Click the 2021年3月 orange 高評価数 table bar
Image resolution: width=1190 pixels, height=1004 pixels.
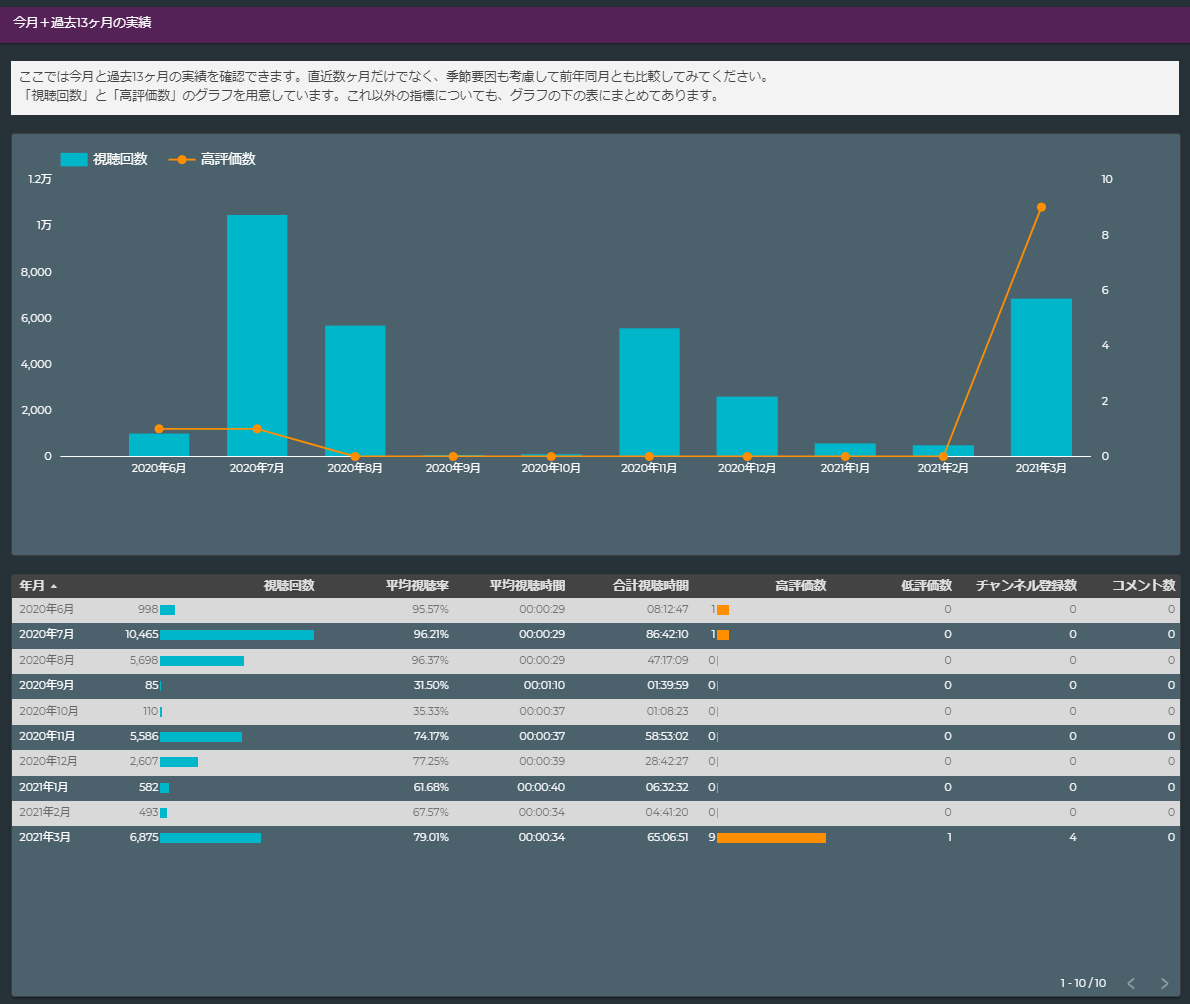click(x=771, y=837)
